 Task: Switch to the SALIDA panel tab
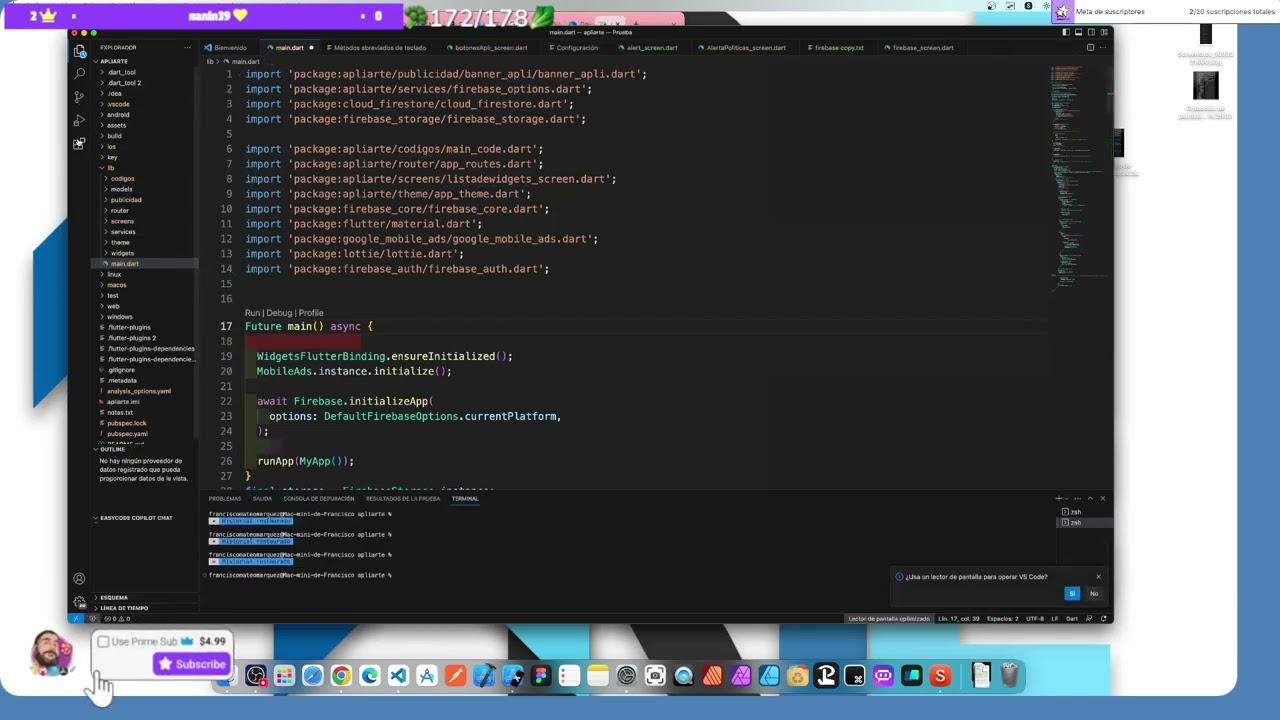point(262,498)
